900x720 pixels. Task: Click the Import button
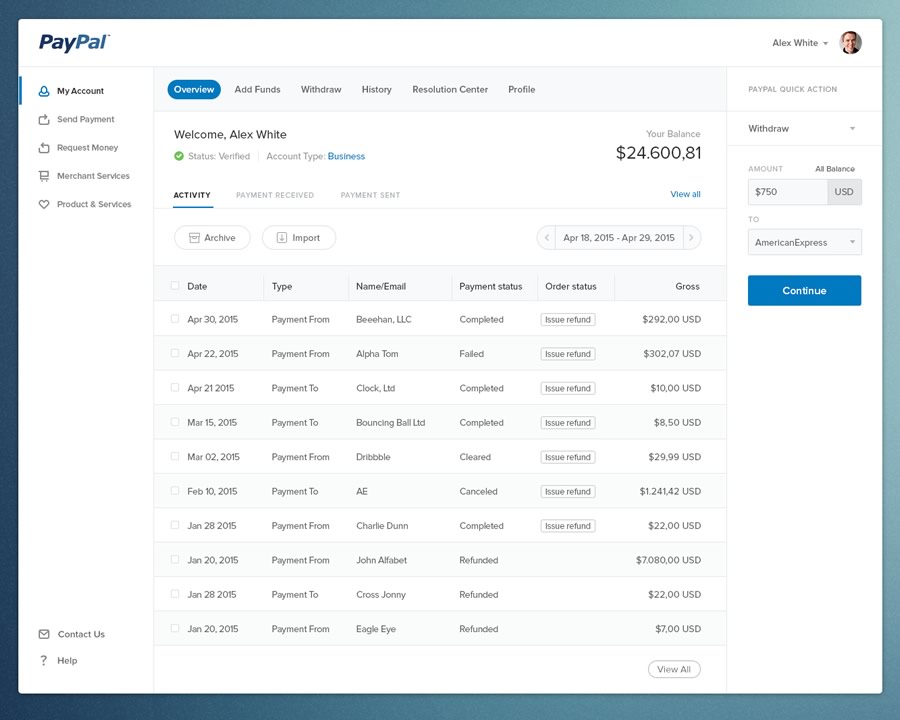299,238
